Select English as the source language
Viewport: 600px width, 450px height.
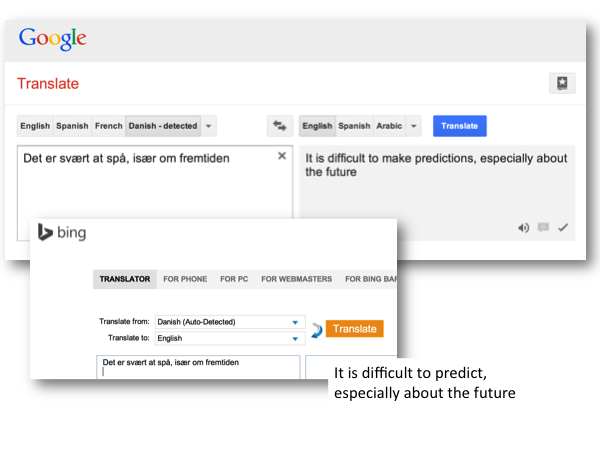point(35,126)
